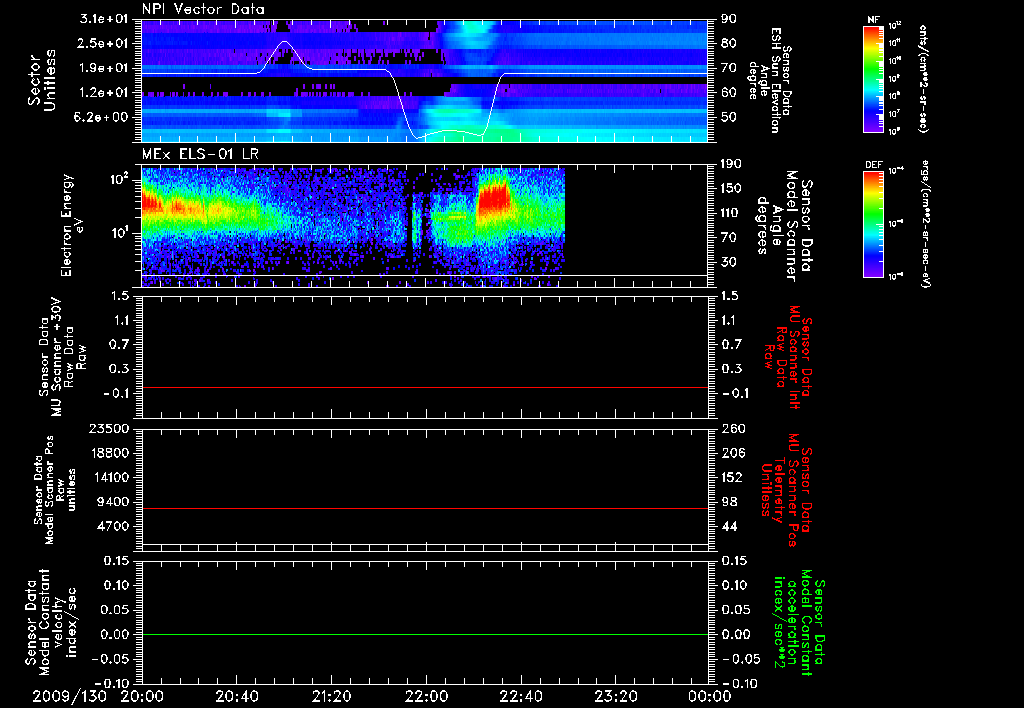Click the "DEF" label above color bar

point(873,165)
